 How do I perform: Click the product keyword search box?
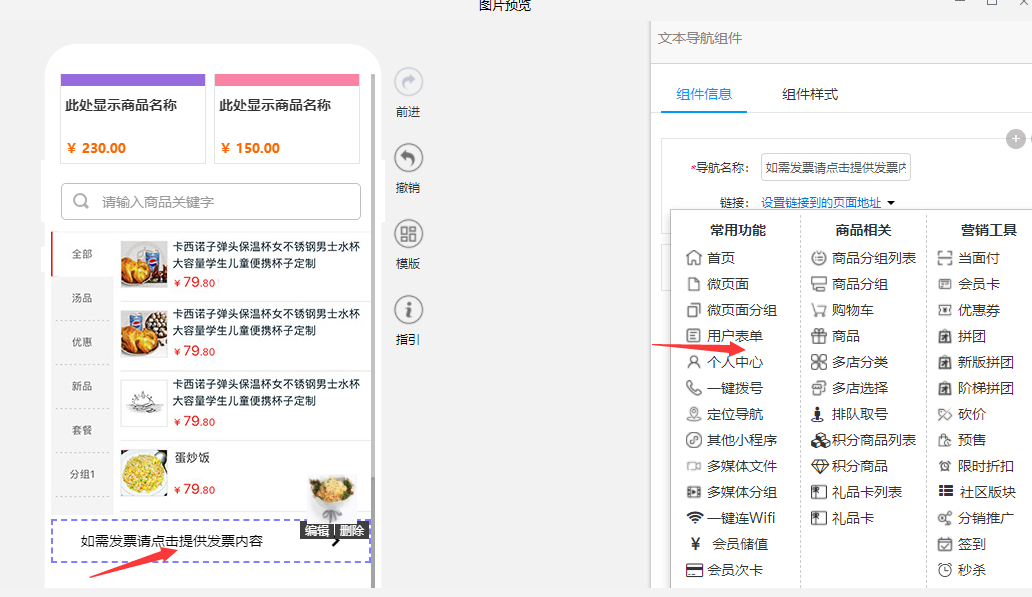[x=211, y=202]
